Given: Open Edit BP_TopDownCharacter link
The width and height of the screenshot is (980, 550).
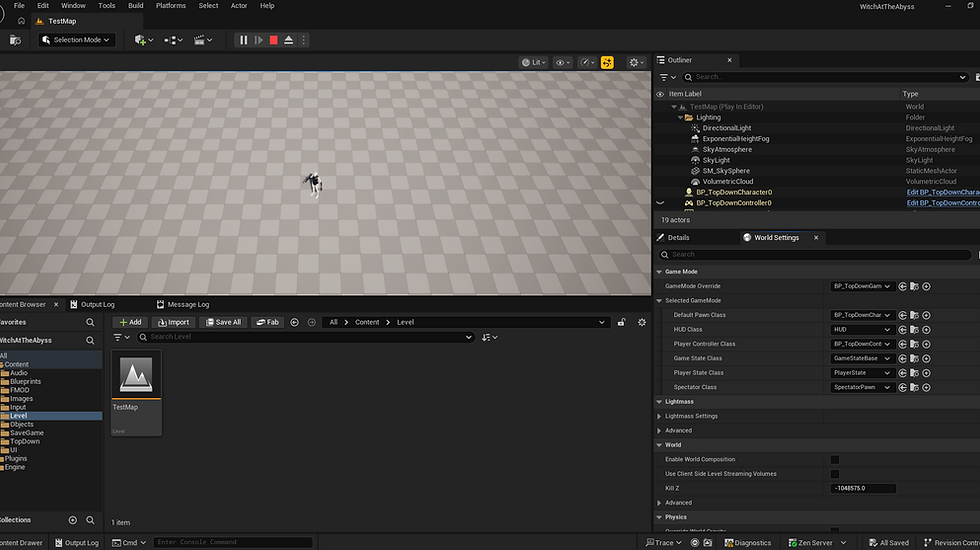Looking at the screenshot, I should point(943,192).
